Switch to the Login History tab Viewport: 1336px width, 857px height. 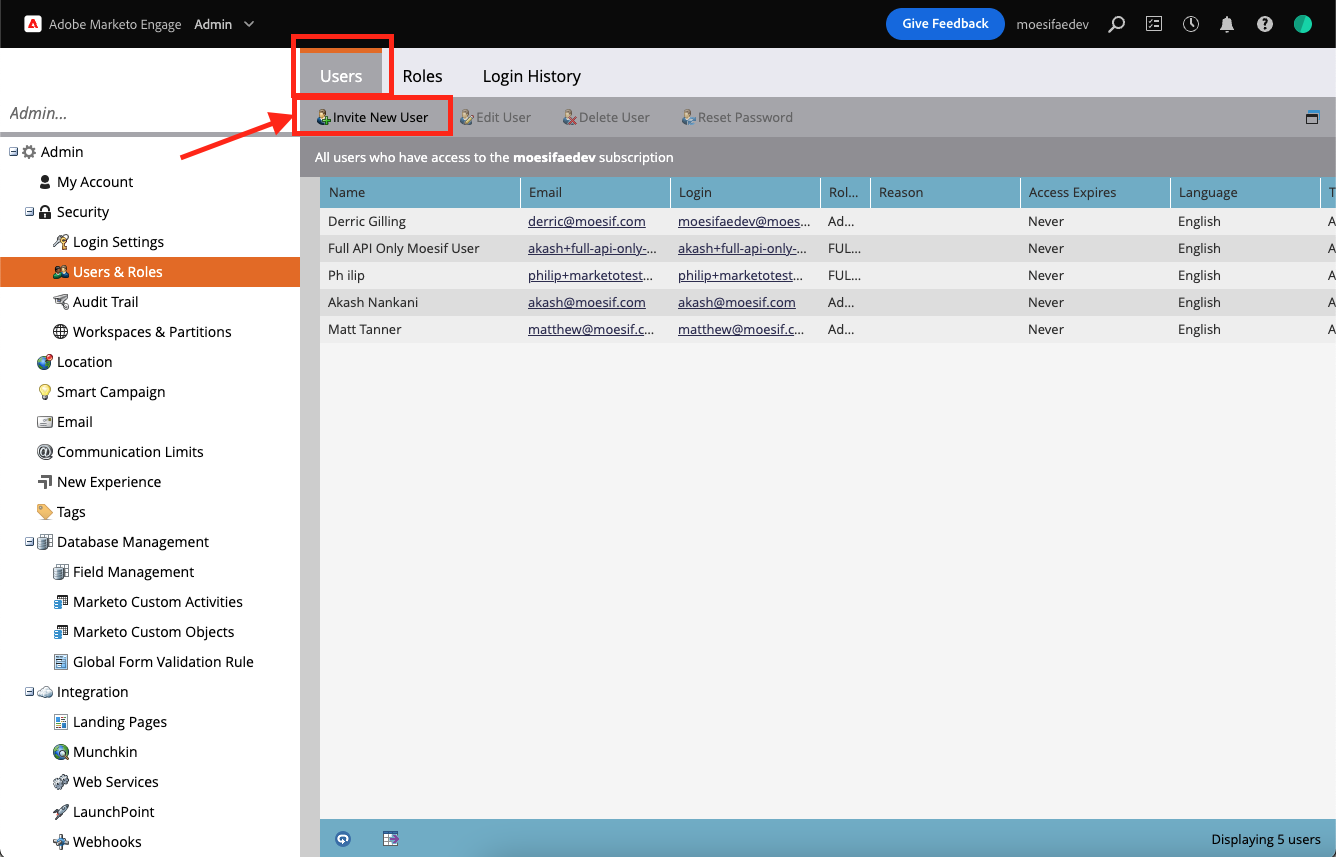[531, 76]
